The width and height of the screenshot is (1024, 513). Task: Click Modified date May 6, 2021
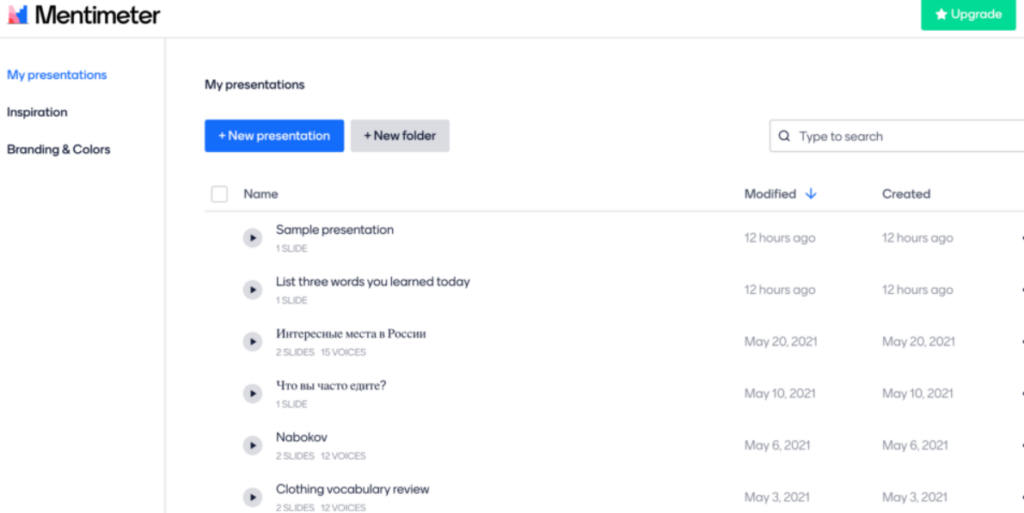[x=777, y=445]
